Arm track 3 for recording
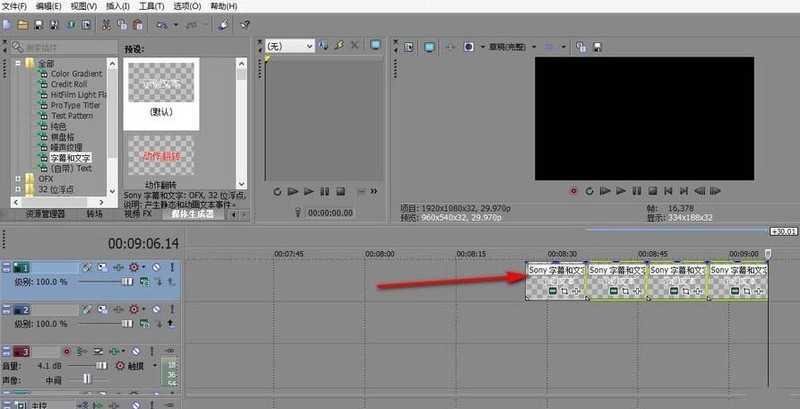800x409 pixels. (x=68, y=352)
